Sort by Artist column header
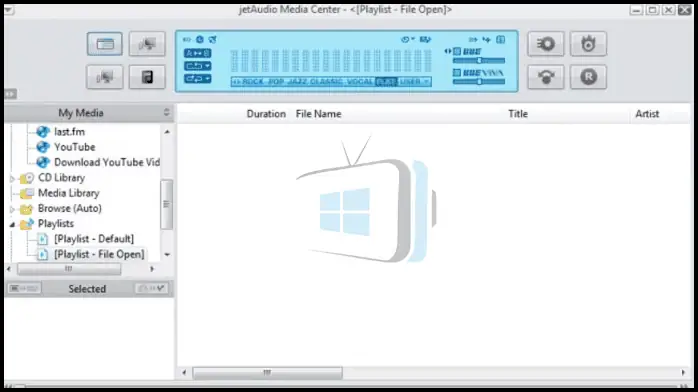This screenshot has height=392, width=698. [x=647, y=114]
